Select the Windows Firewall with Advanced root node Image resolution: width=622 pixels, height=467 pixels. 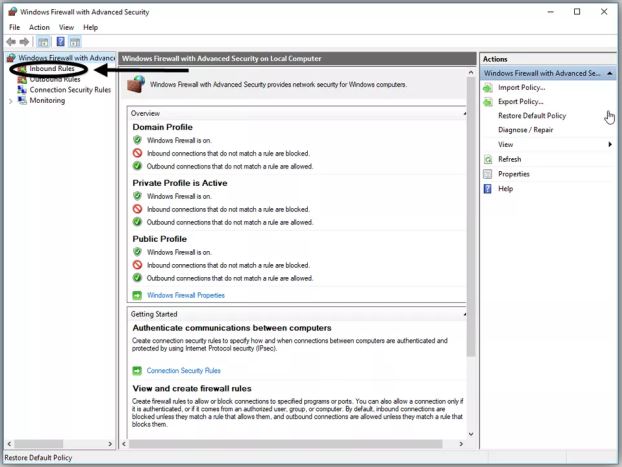click(x=67, y=58)
